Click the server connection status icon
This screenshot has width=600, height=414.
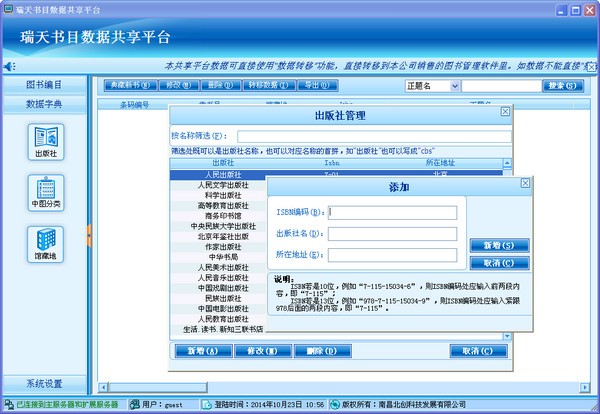click(x=9, y=404)
